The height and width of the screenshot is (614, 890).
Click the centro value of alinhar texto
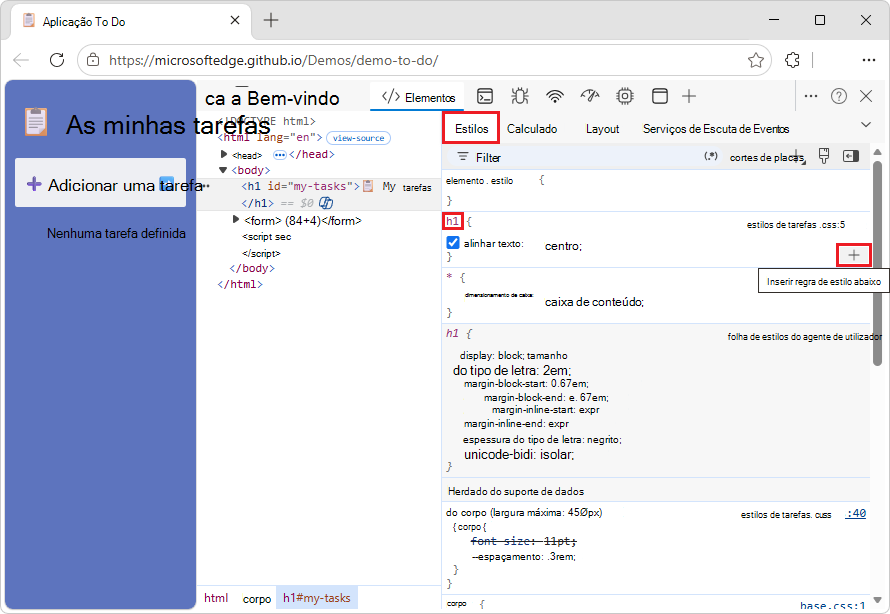[562, 246]
